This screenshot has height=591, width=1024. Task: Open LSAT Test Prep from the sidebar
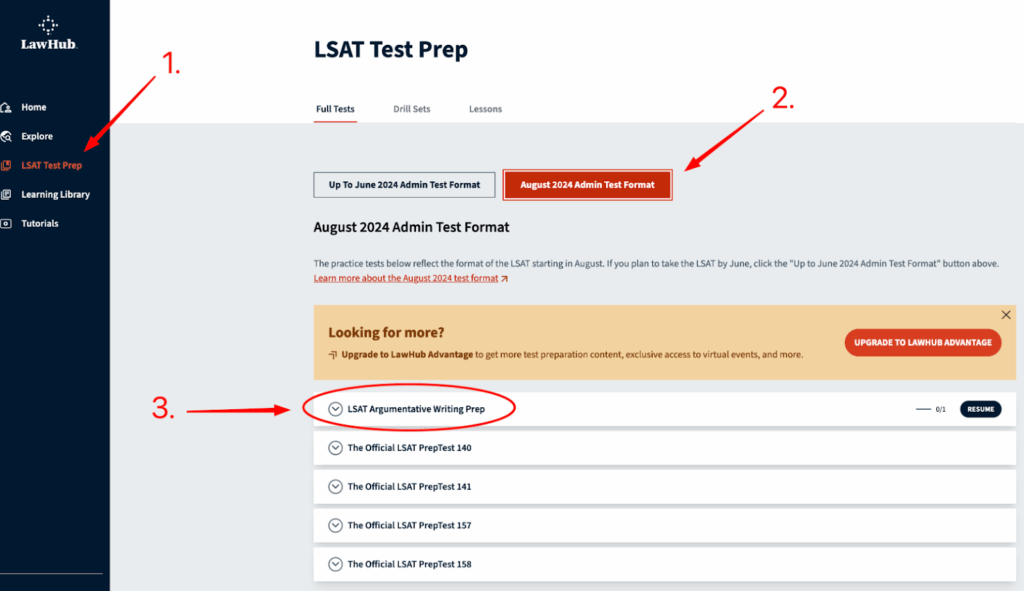point(50,165)
